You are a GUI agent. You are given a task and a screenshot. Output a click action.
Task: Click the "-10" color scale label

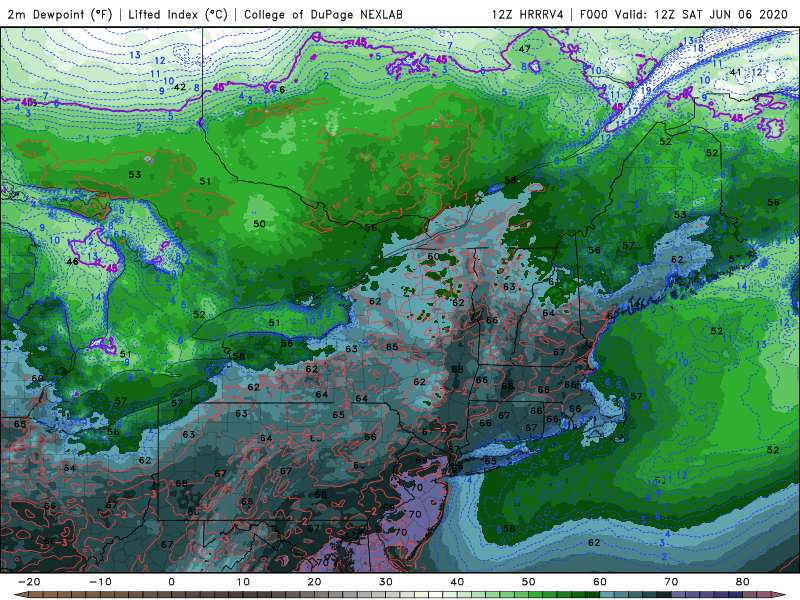(100, 582)
